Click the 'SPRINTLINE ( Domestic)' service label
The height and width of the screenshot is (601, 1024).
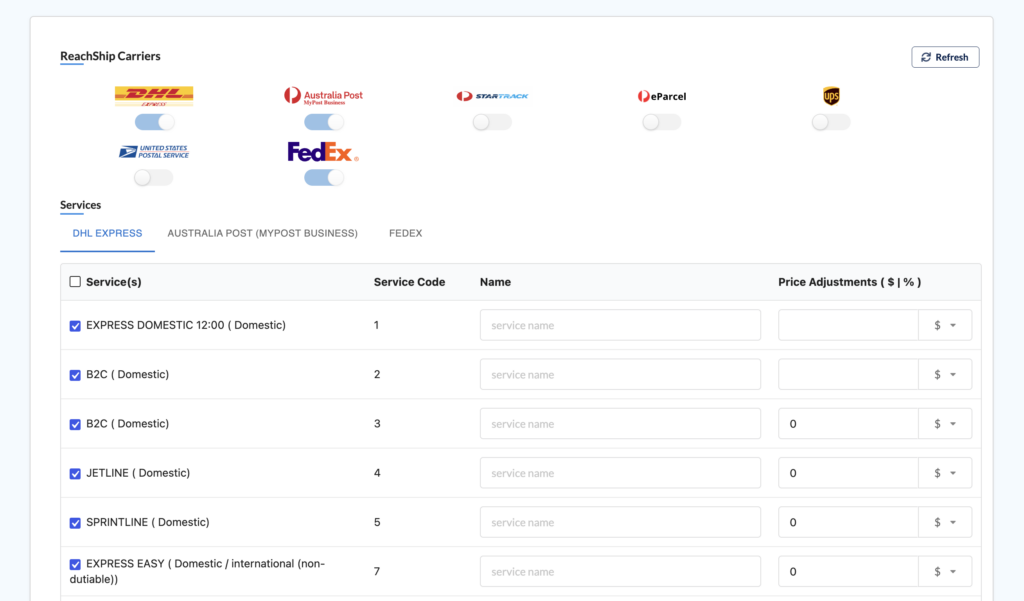[x=148, y=523]
